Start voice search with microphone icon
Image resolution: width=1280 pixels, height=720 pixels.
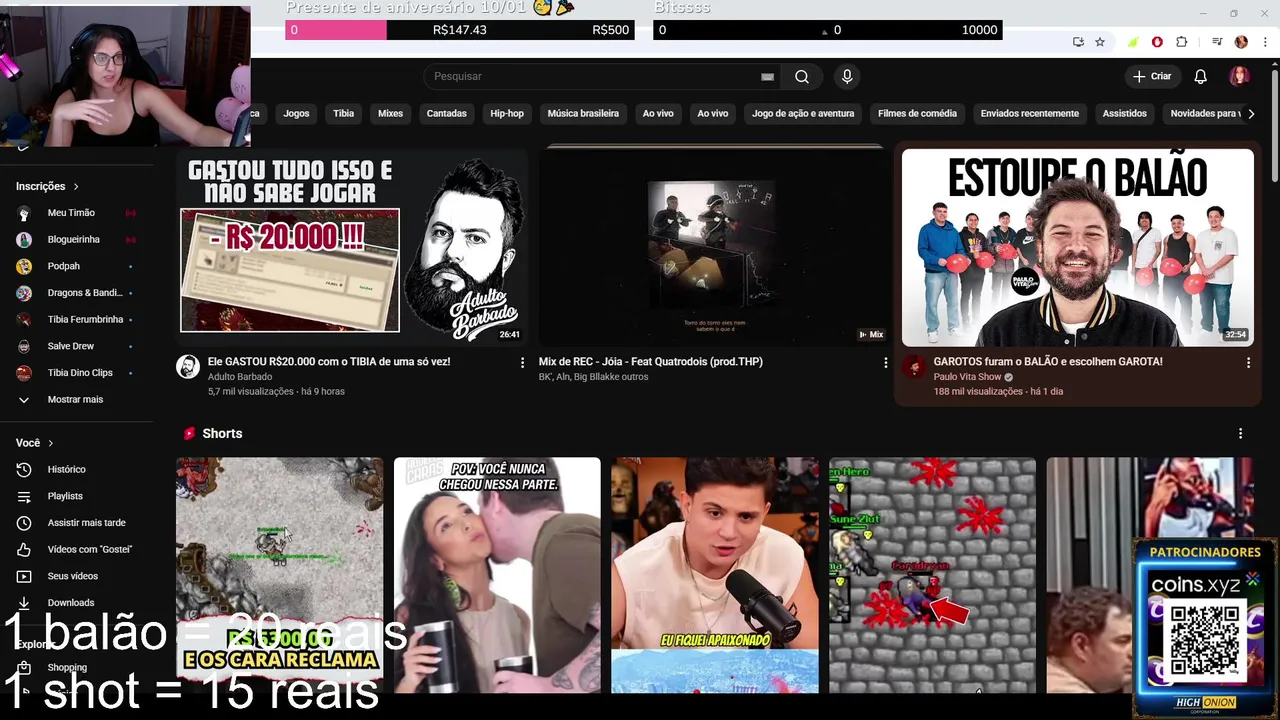pyautogui.click(x=847, y=77)
